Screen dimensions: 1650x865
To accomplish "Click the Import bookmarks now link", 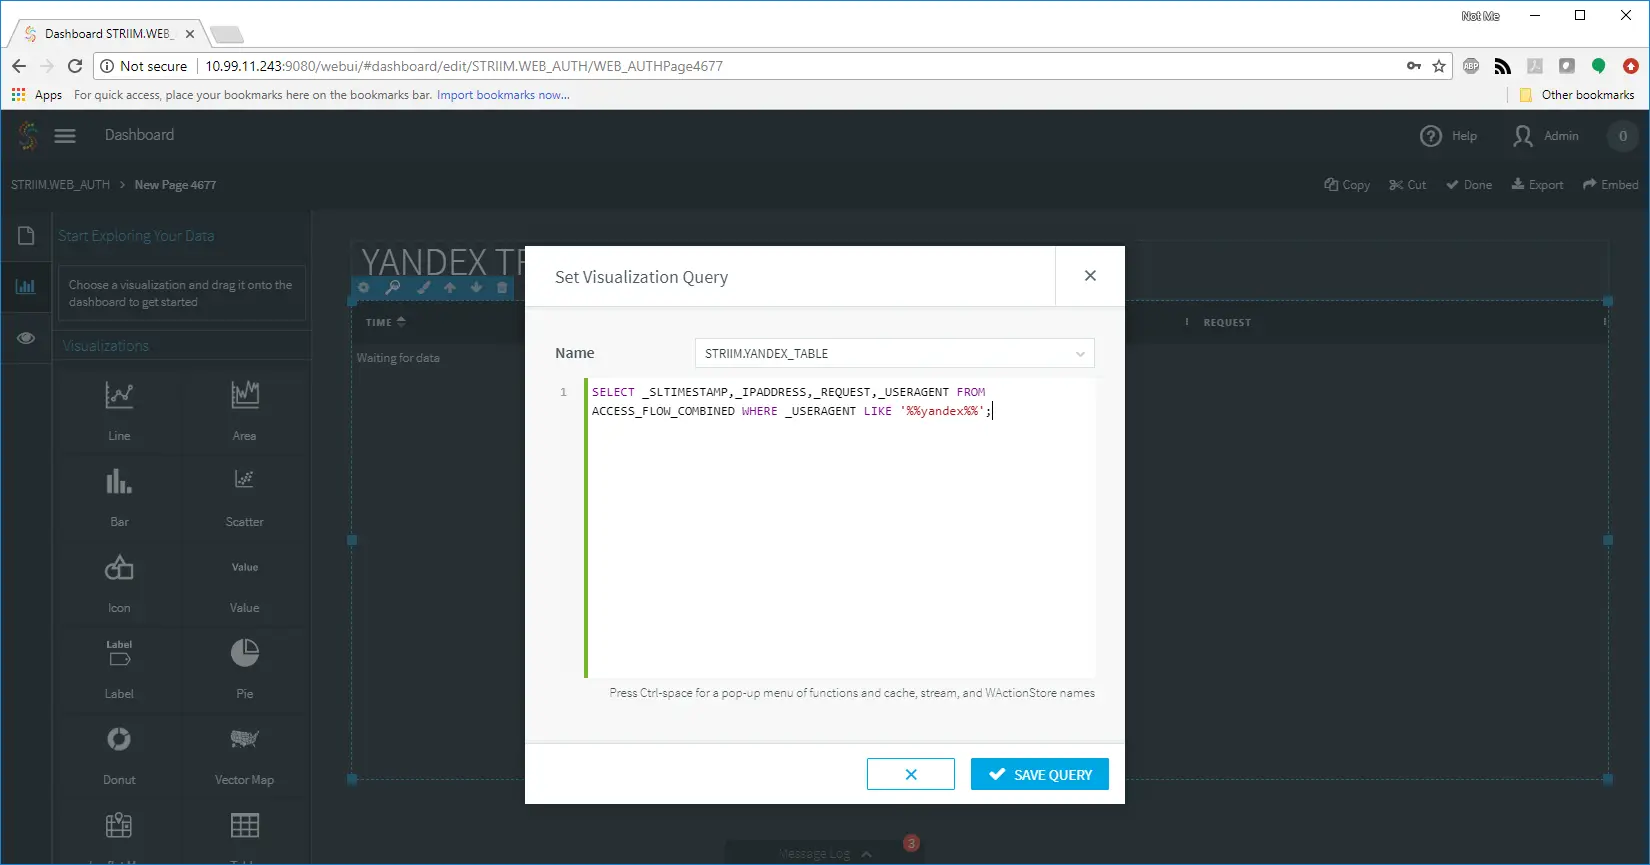I will [503, 95].
